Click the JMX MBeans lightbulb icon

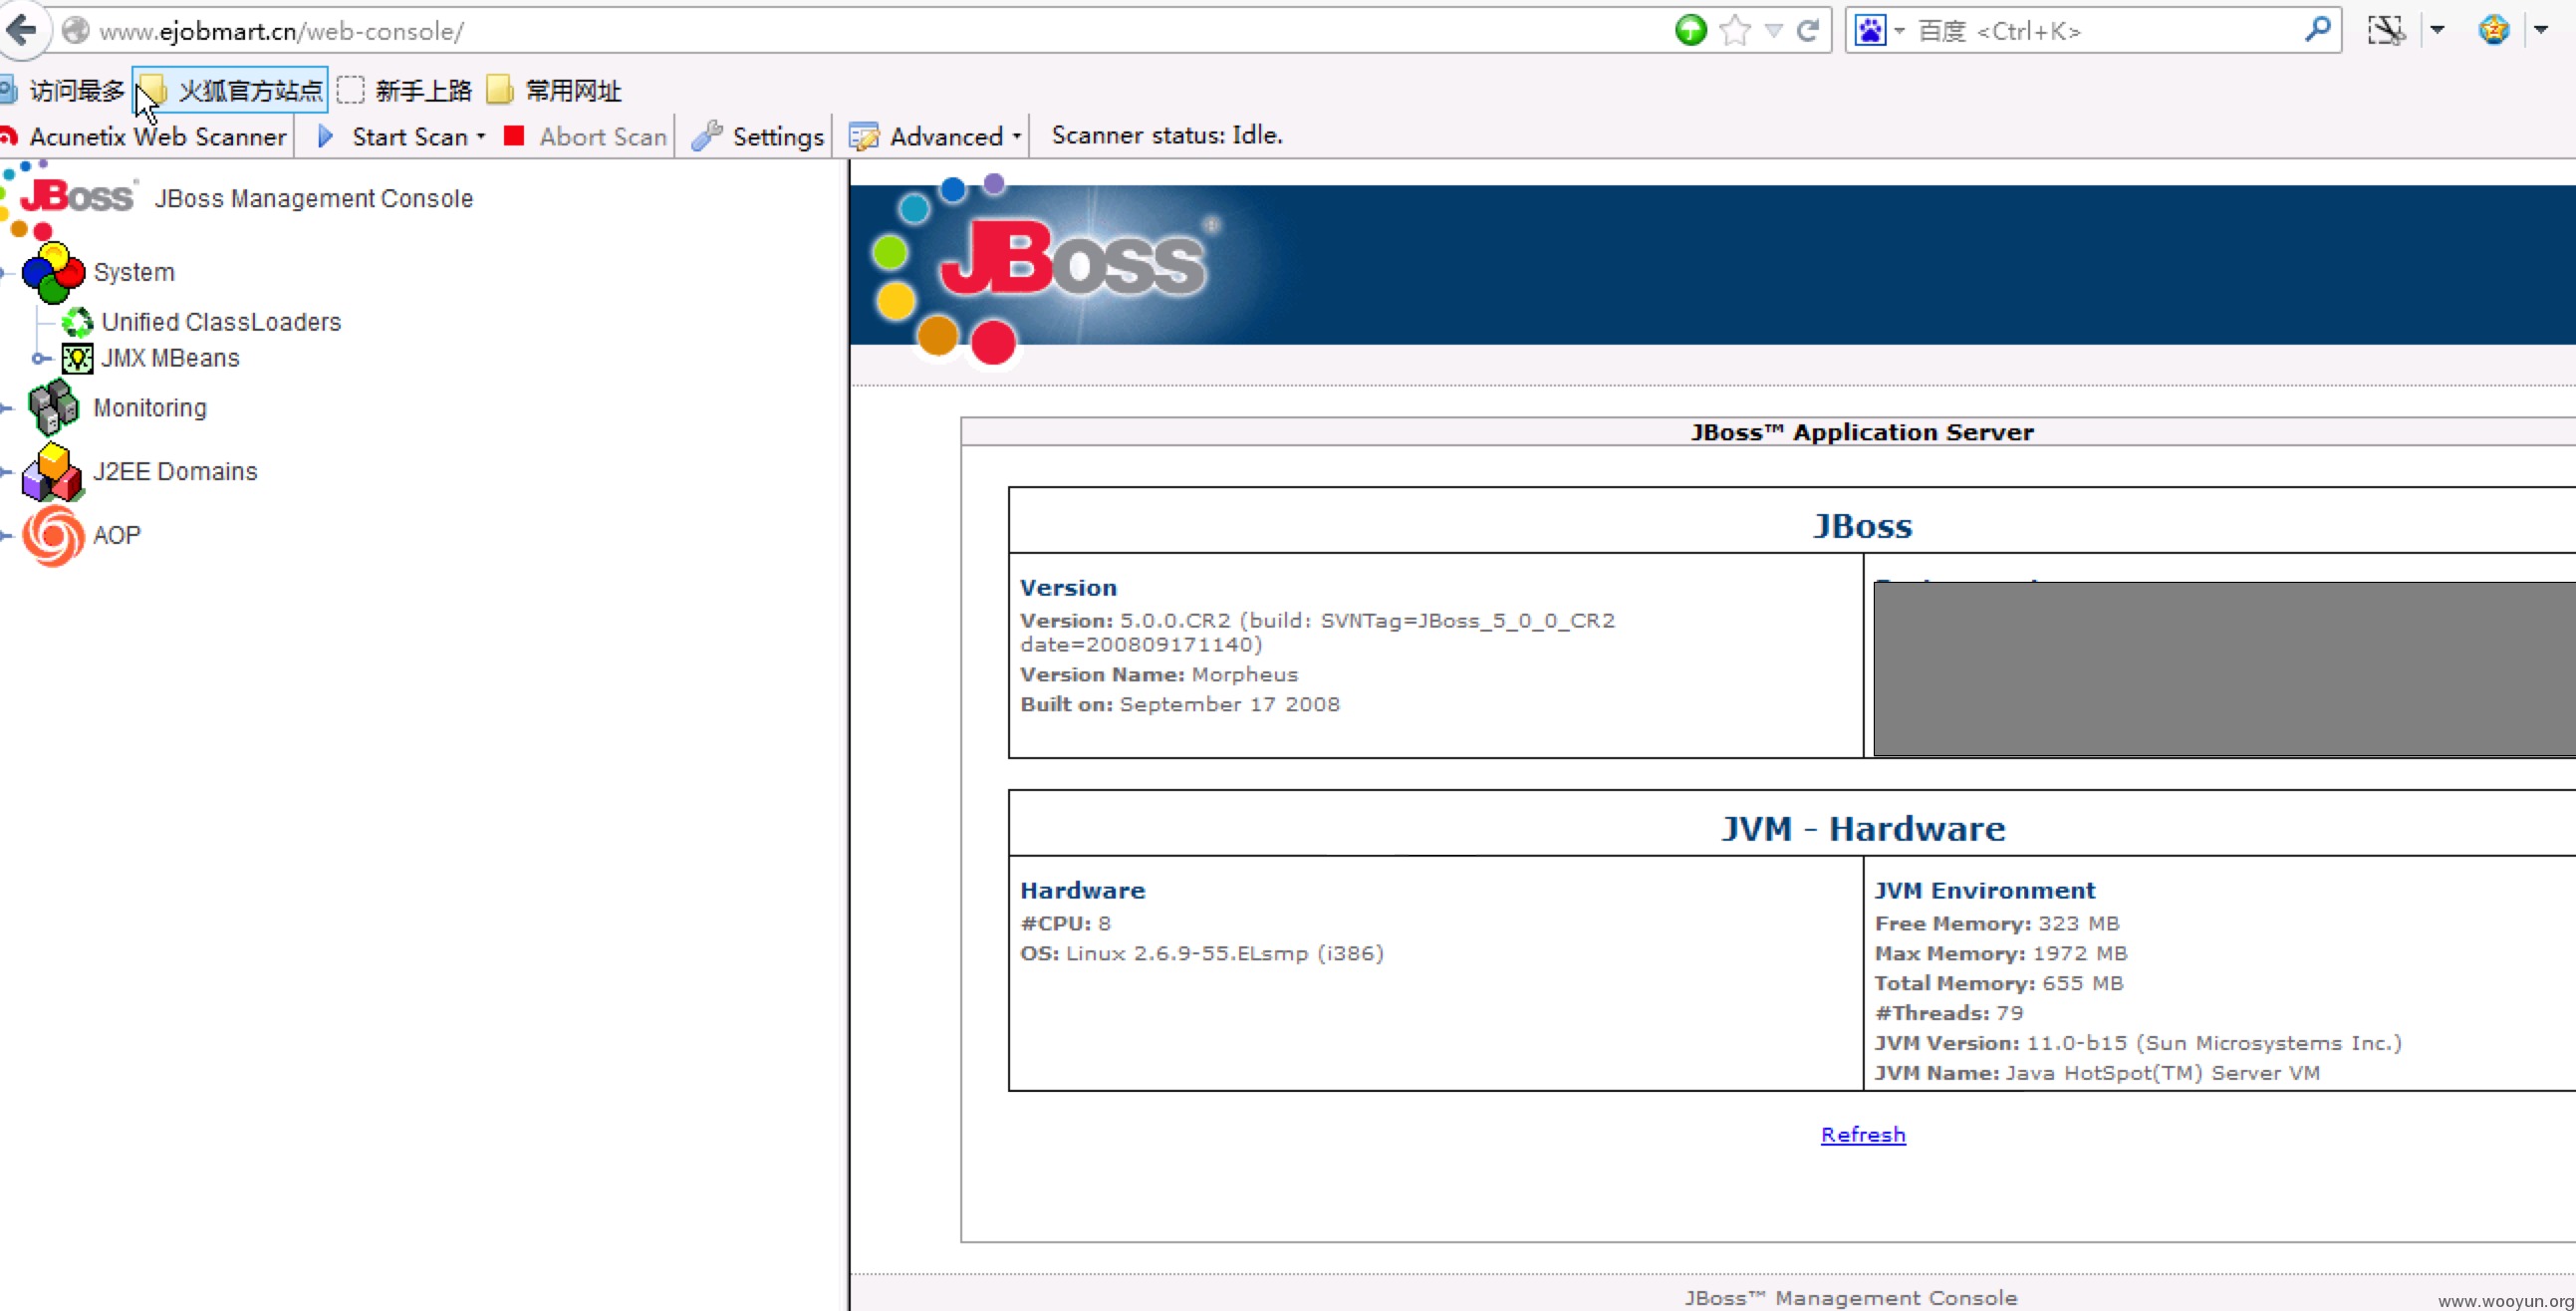(77, 358)
